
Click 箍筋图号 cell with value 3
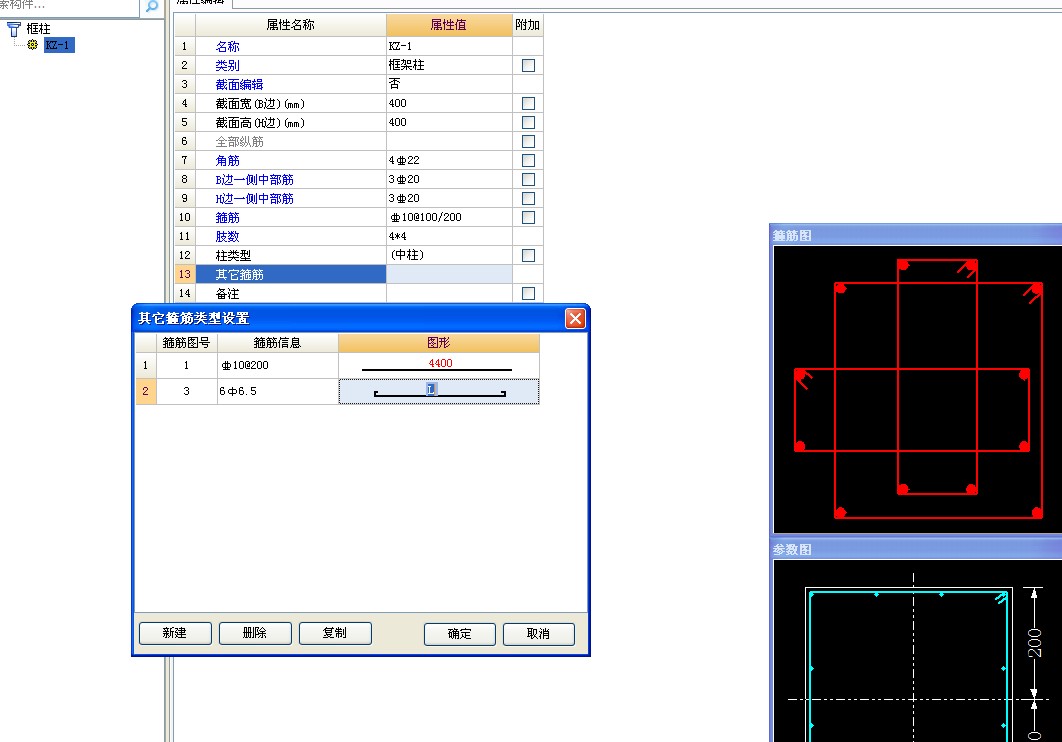(187, 391)
